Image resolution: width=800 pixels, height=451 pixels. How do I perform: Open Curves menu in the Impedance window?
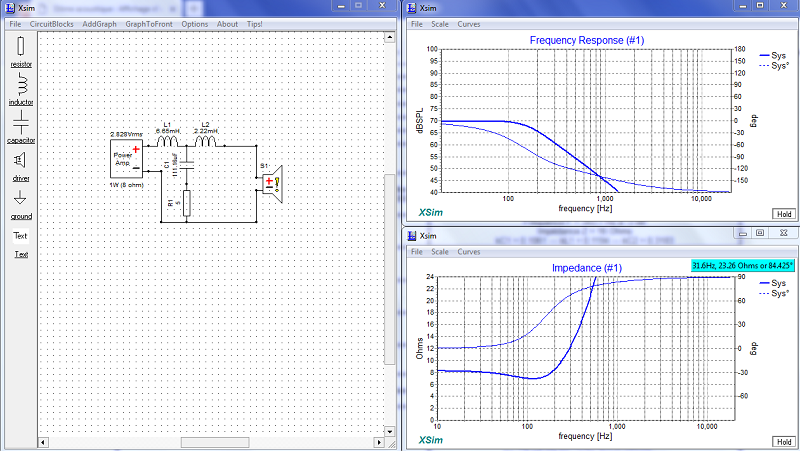pyautogui.click(x=468, y=252)
